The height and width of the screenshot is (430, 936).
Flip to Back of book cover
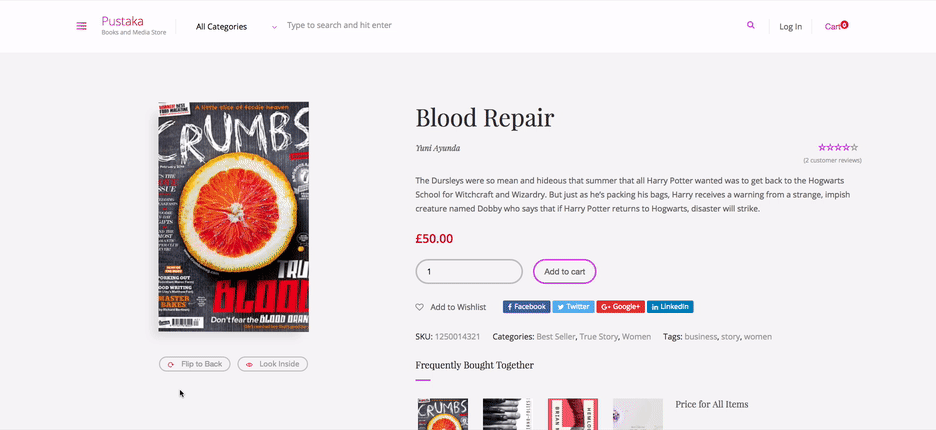pos(195,364)
